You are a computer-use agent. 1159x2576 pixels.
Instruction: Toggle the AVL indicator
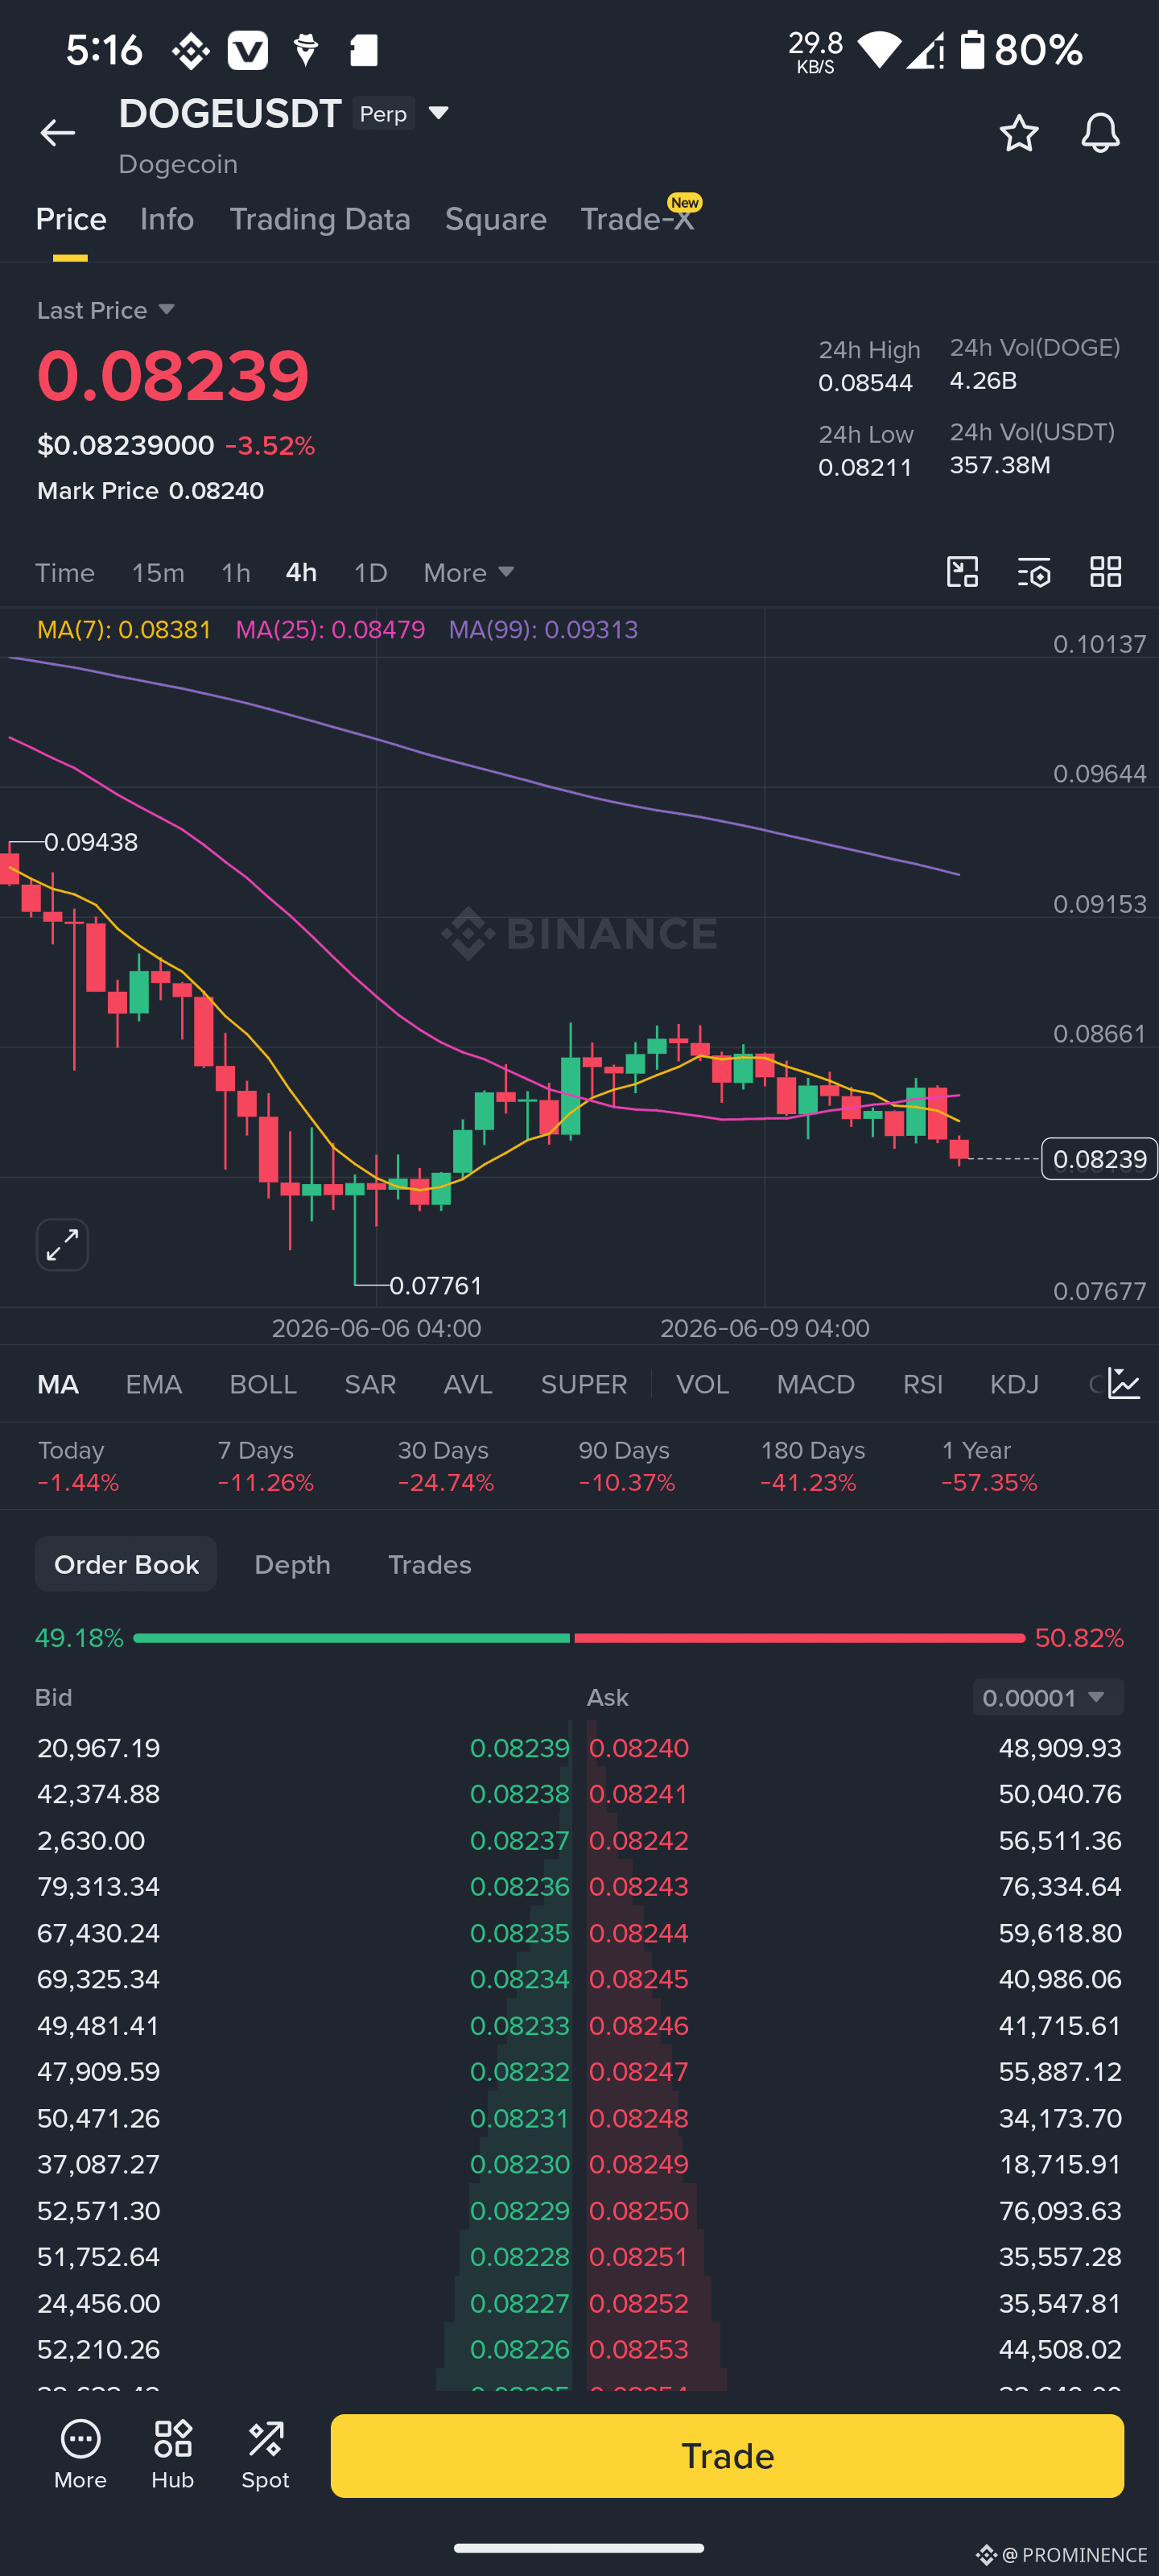(468, 1384)
